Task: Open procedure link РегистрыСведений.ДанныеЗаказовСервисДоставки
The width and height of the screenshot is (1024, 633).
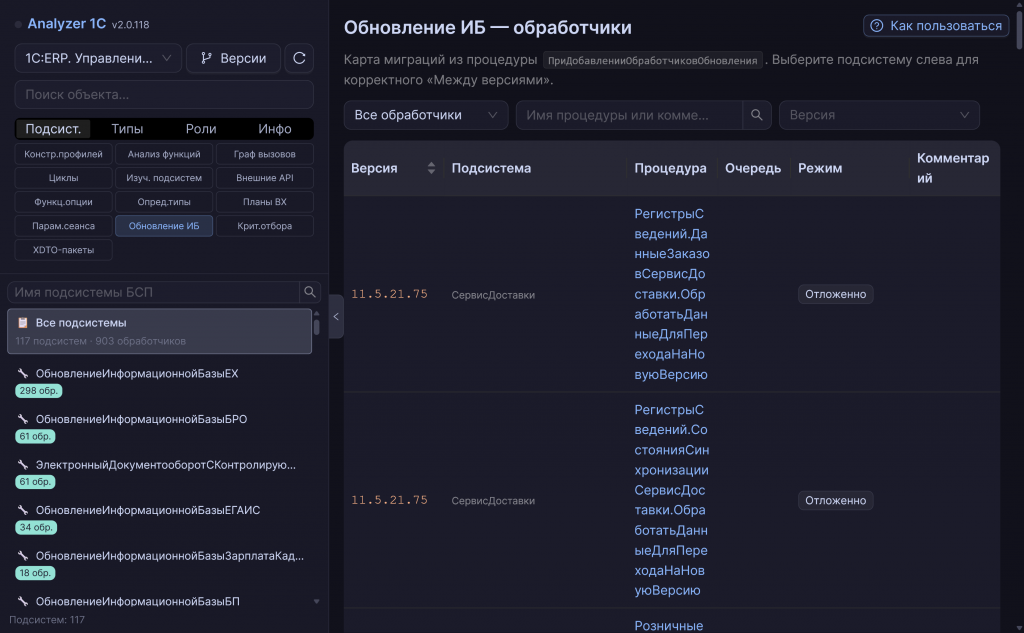Action: click(671, 294)
